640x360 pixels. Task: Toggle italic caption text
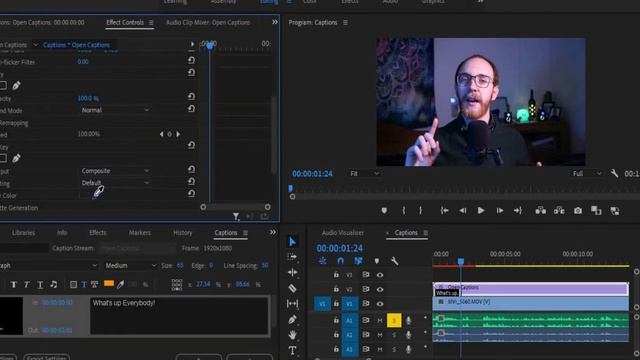click(x=27, y=284)
